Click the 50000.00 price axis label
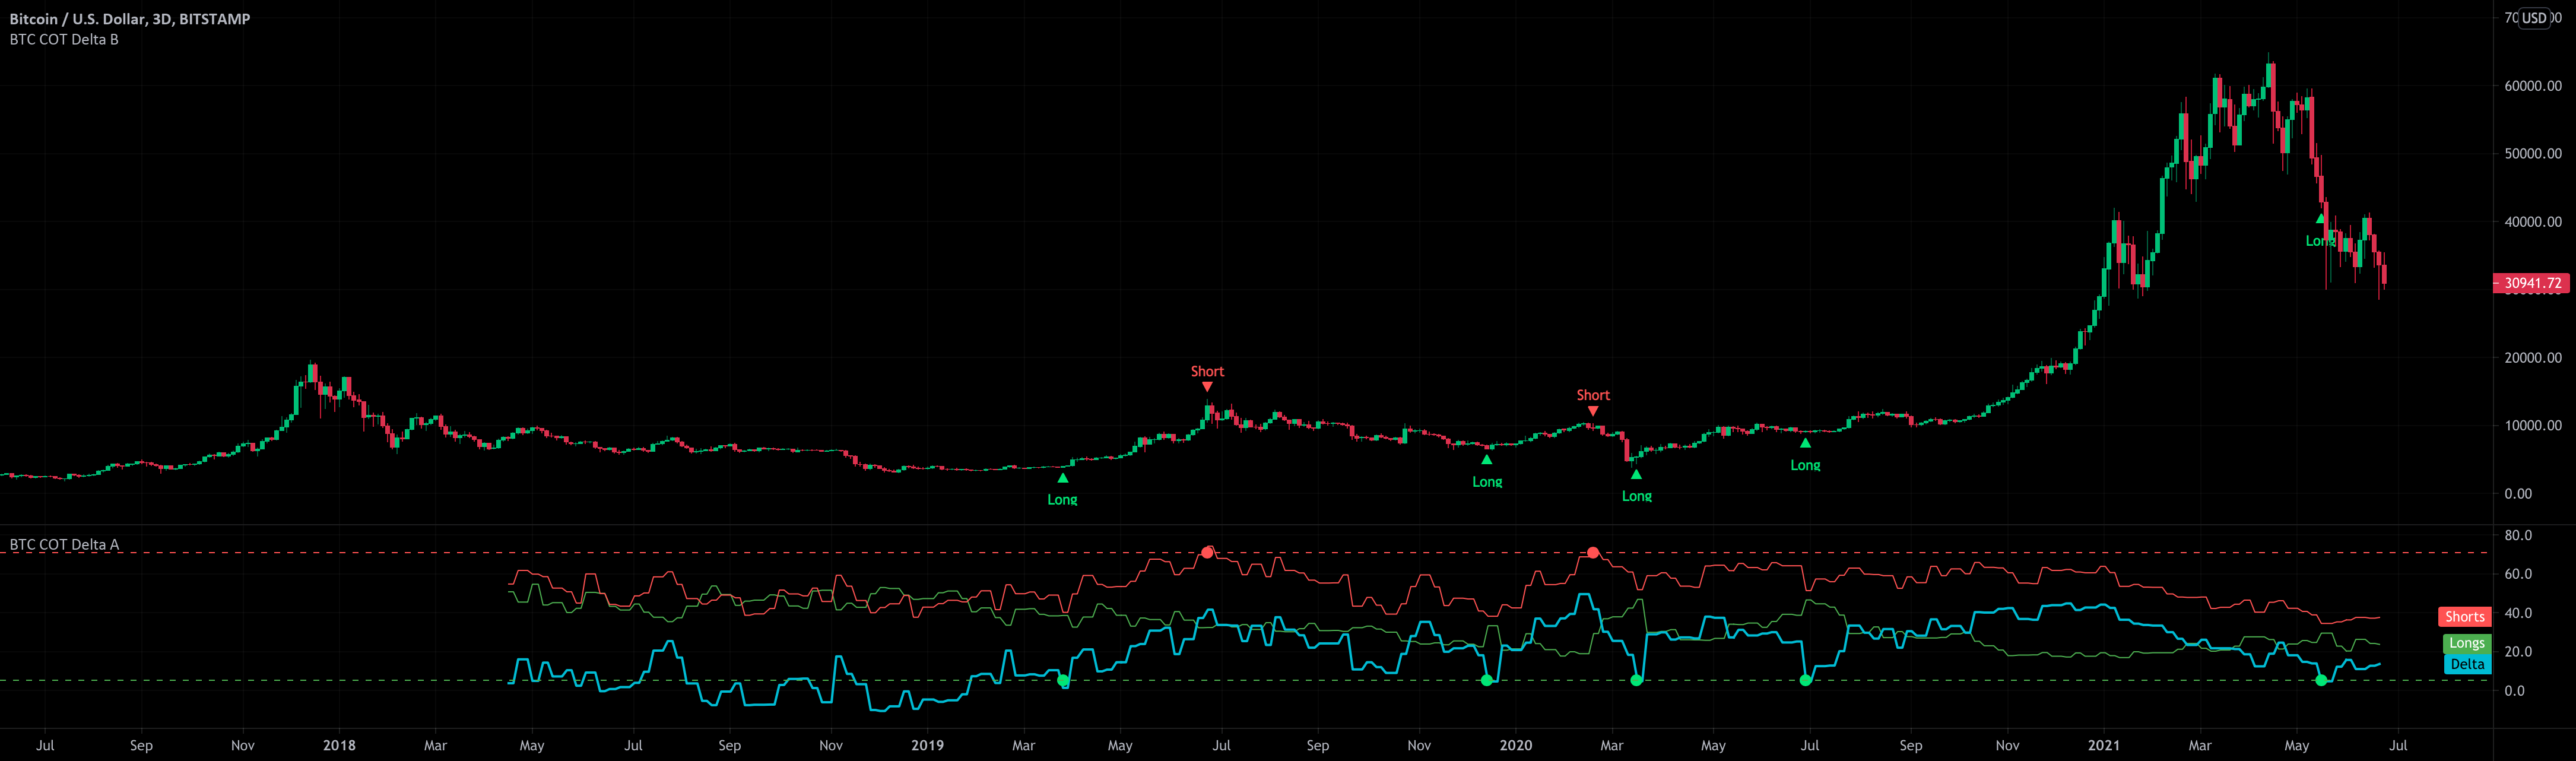This screenshot has height=761, width=2576. coord(2533,154)
